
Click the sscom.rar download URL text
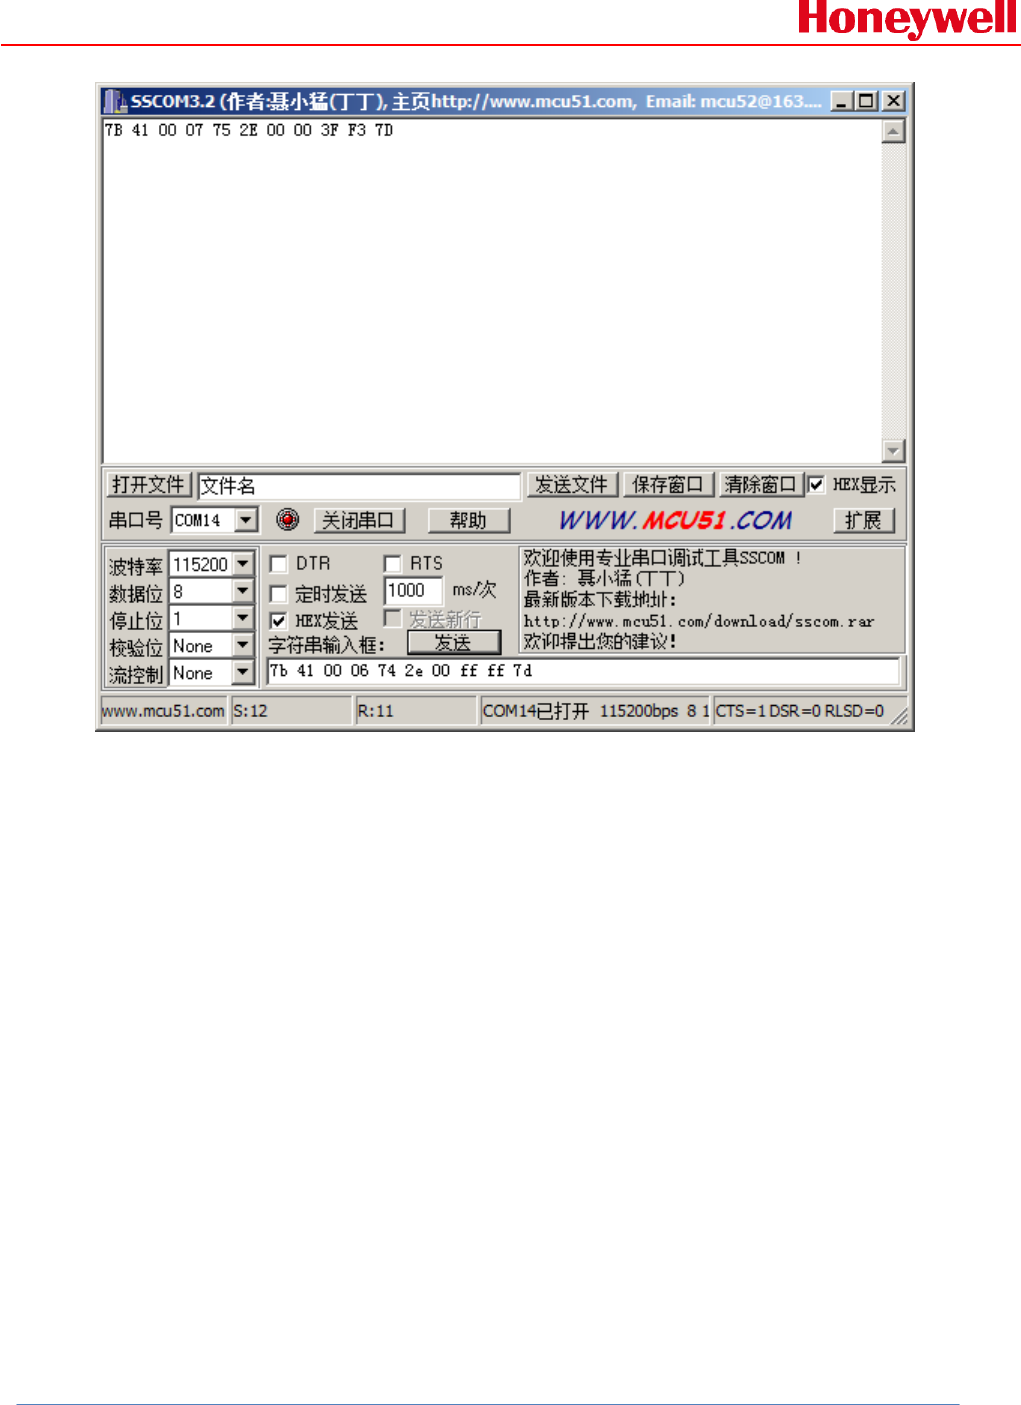tap(699, 621)
